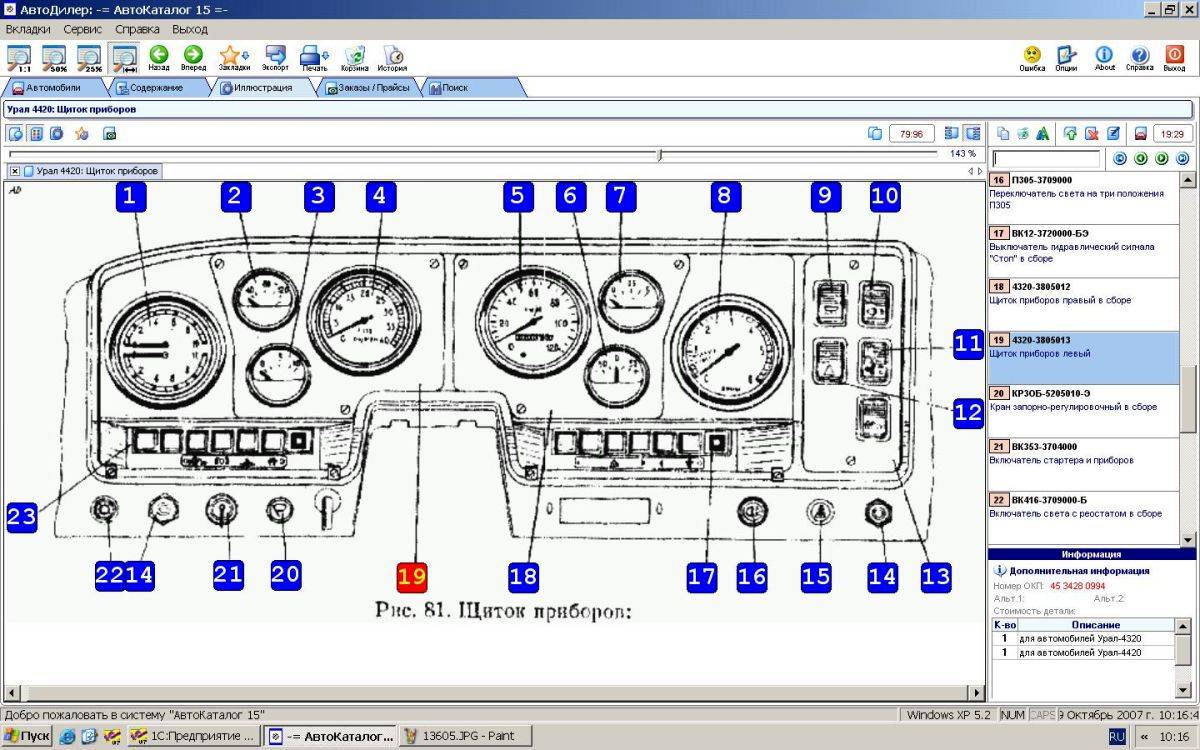The image size is (1200, 750).
Task: Open the Справка help icon
Action: tap(1139, 58)
